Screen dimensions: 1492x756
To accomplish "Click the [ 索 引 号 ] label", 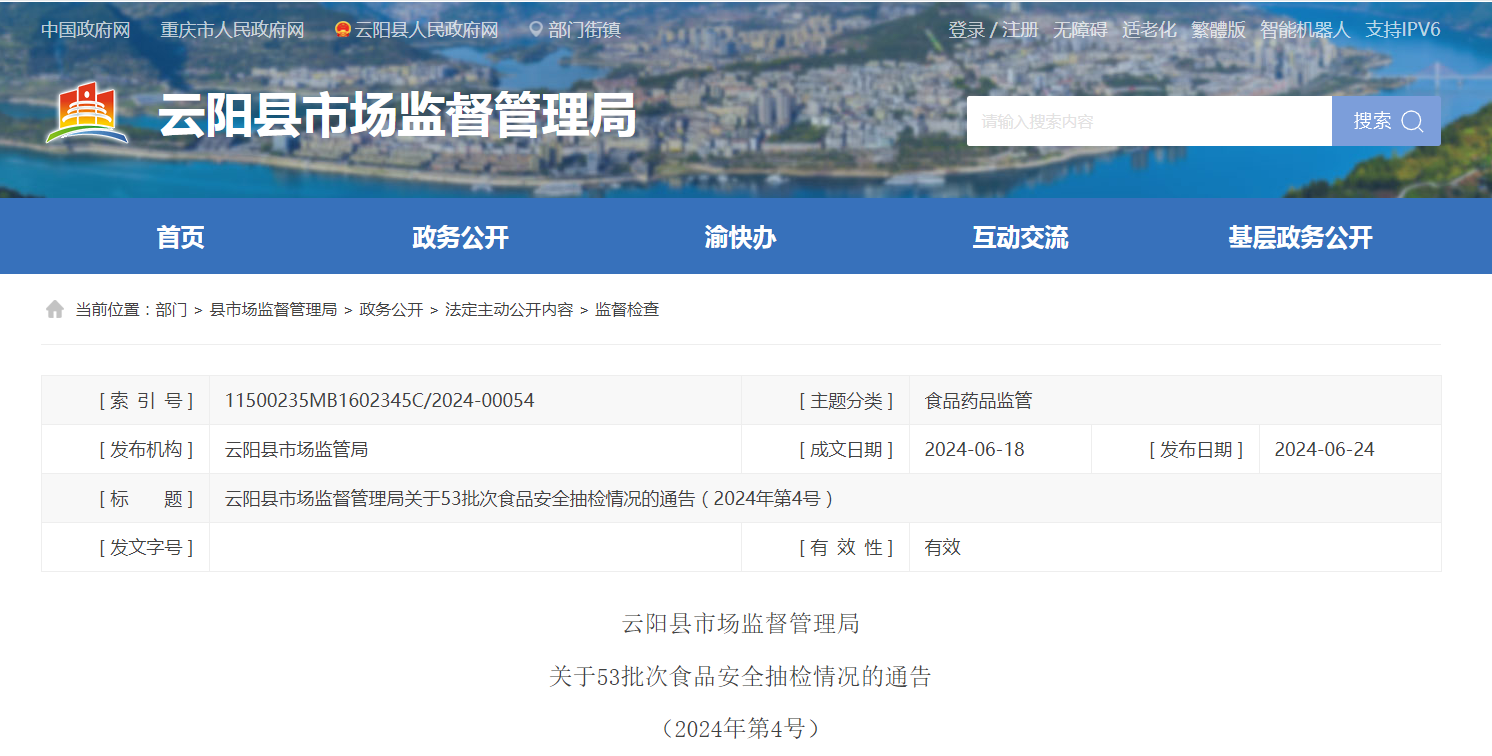I will [x=146, y=401].
